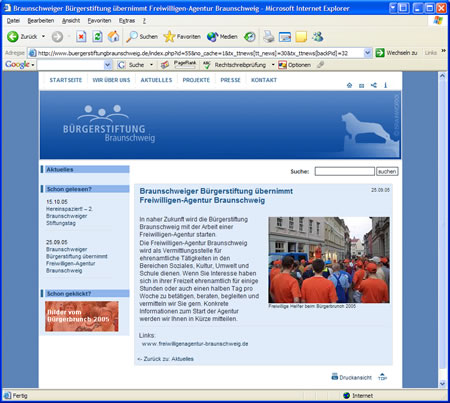Click the Forward arrow icon
Image resolution: width=450 pixels, height=403 pixels.
57,37
